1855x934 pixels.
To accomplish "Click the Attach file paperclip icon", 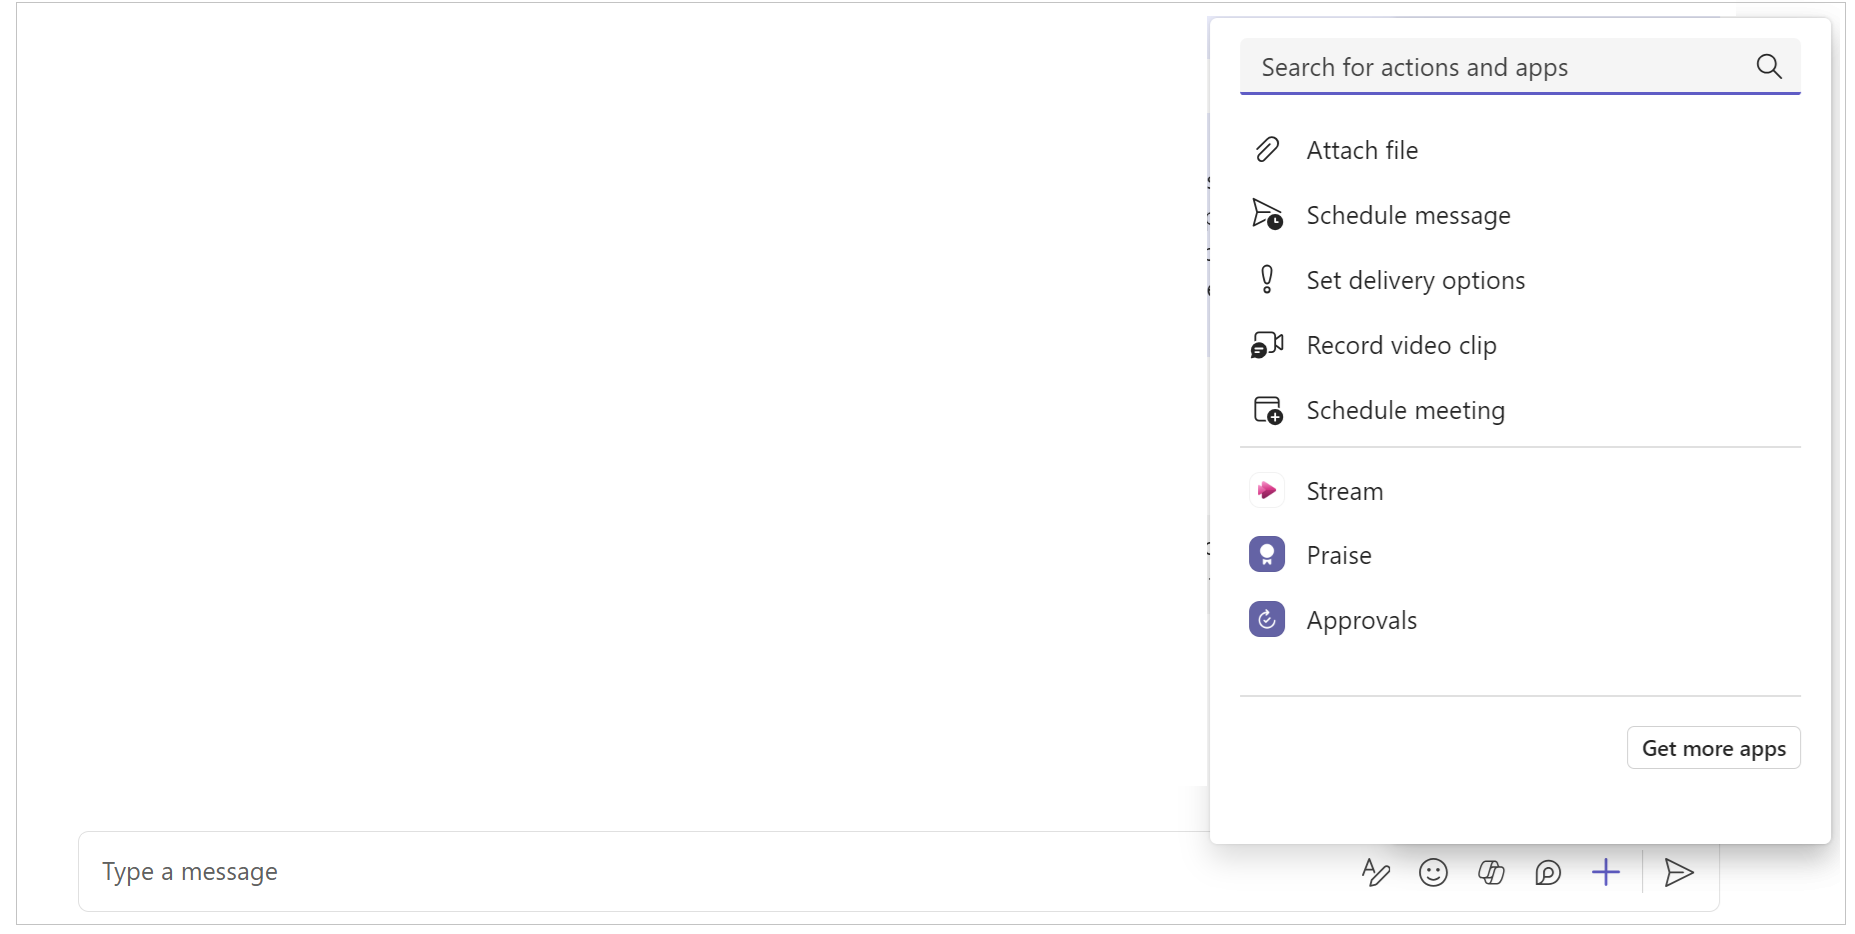I will click(x=1267, y=148).
